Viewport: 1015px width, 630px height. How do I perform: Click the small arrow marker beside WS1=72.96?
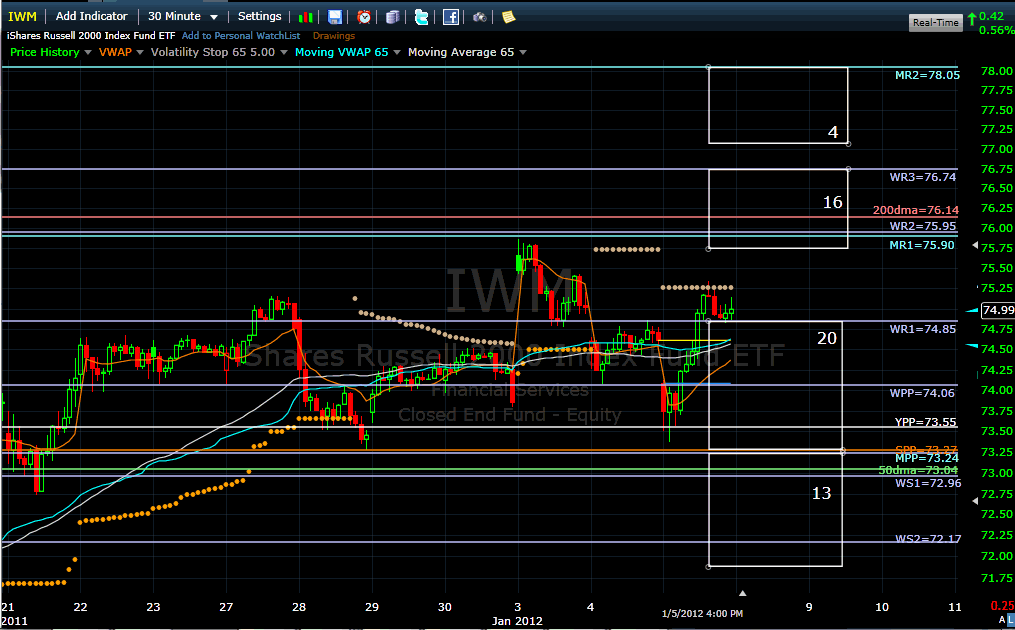[x=976, y=501]
